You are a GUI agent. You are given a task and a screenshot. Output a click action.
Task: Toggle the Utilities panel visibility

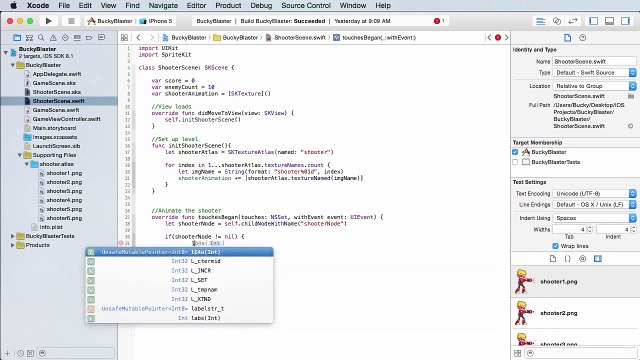coord(625,21)
